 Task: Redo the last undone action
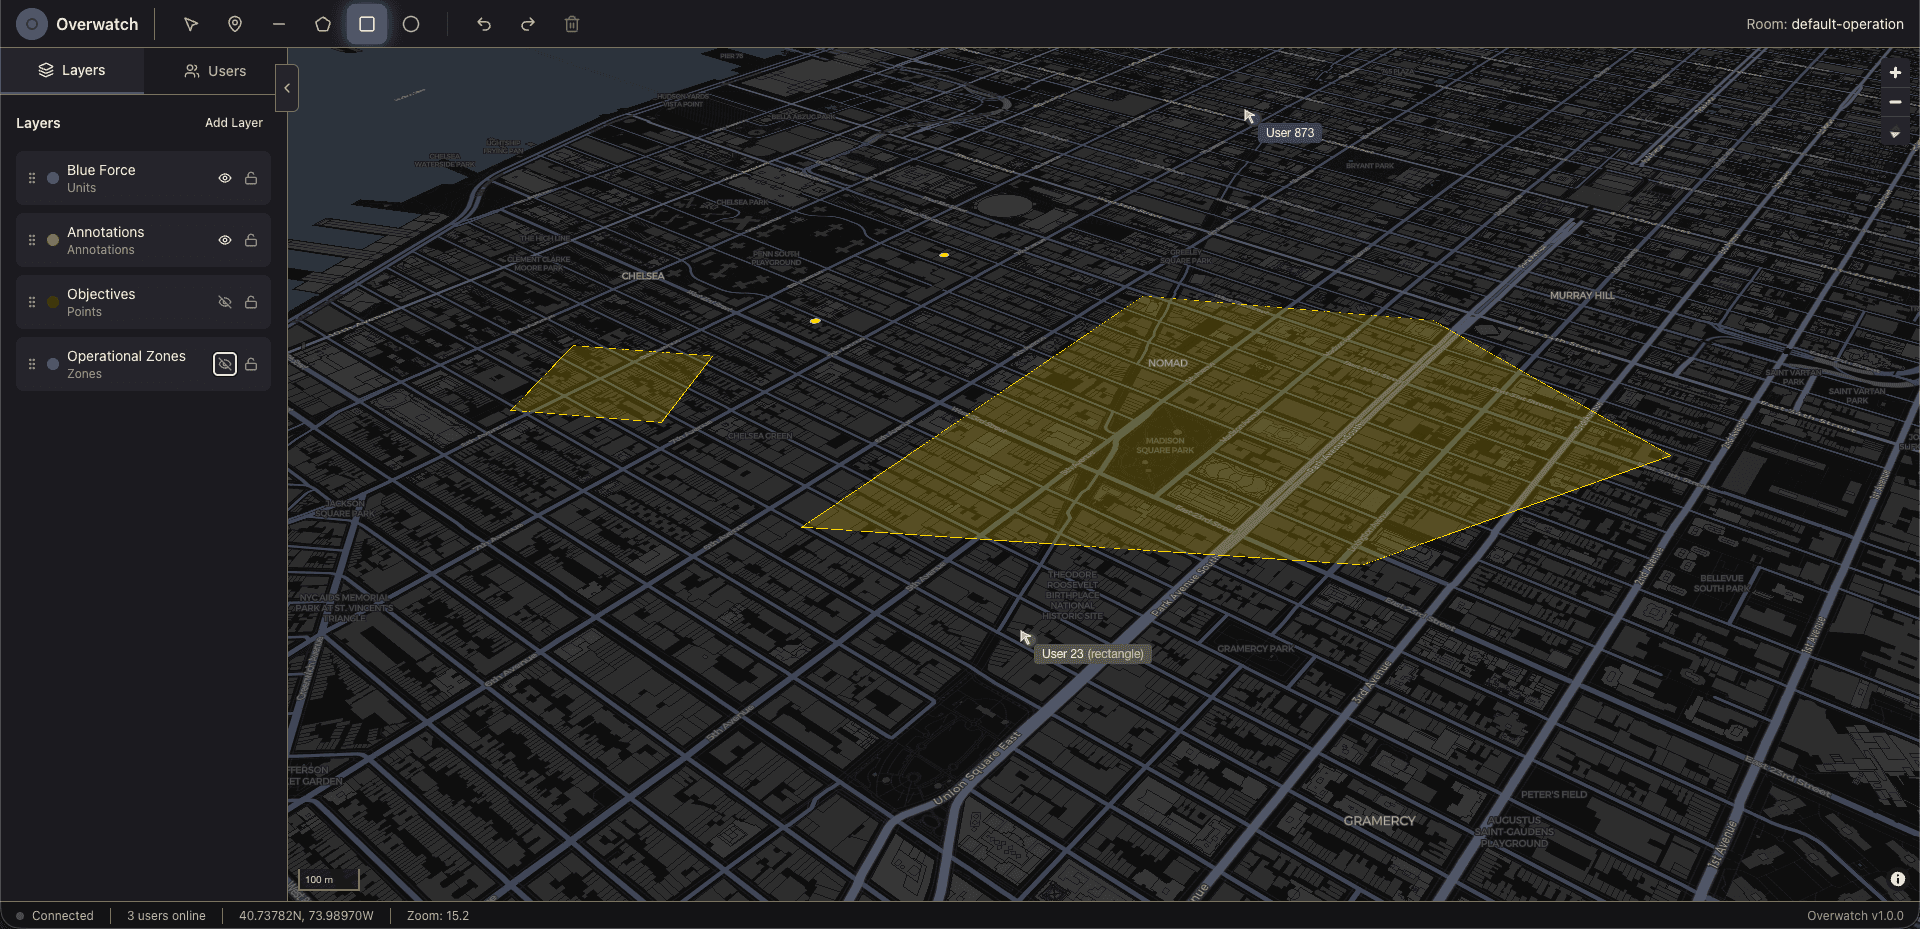[527, 24]
